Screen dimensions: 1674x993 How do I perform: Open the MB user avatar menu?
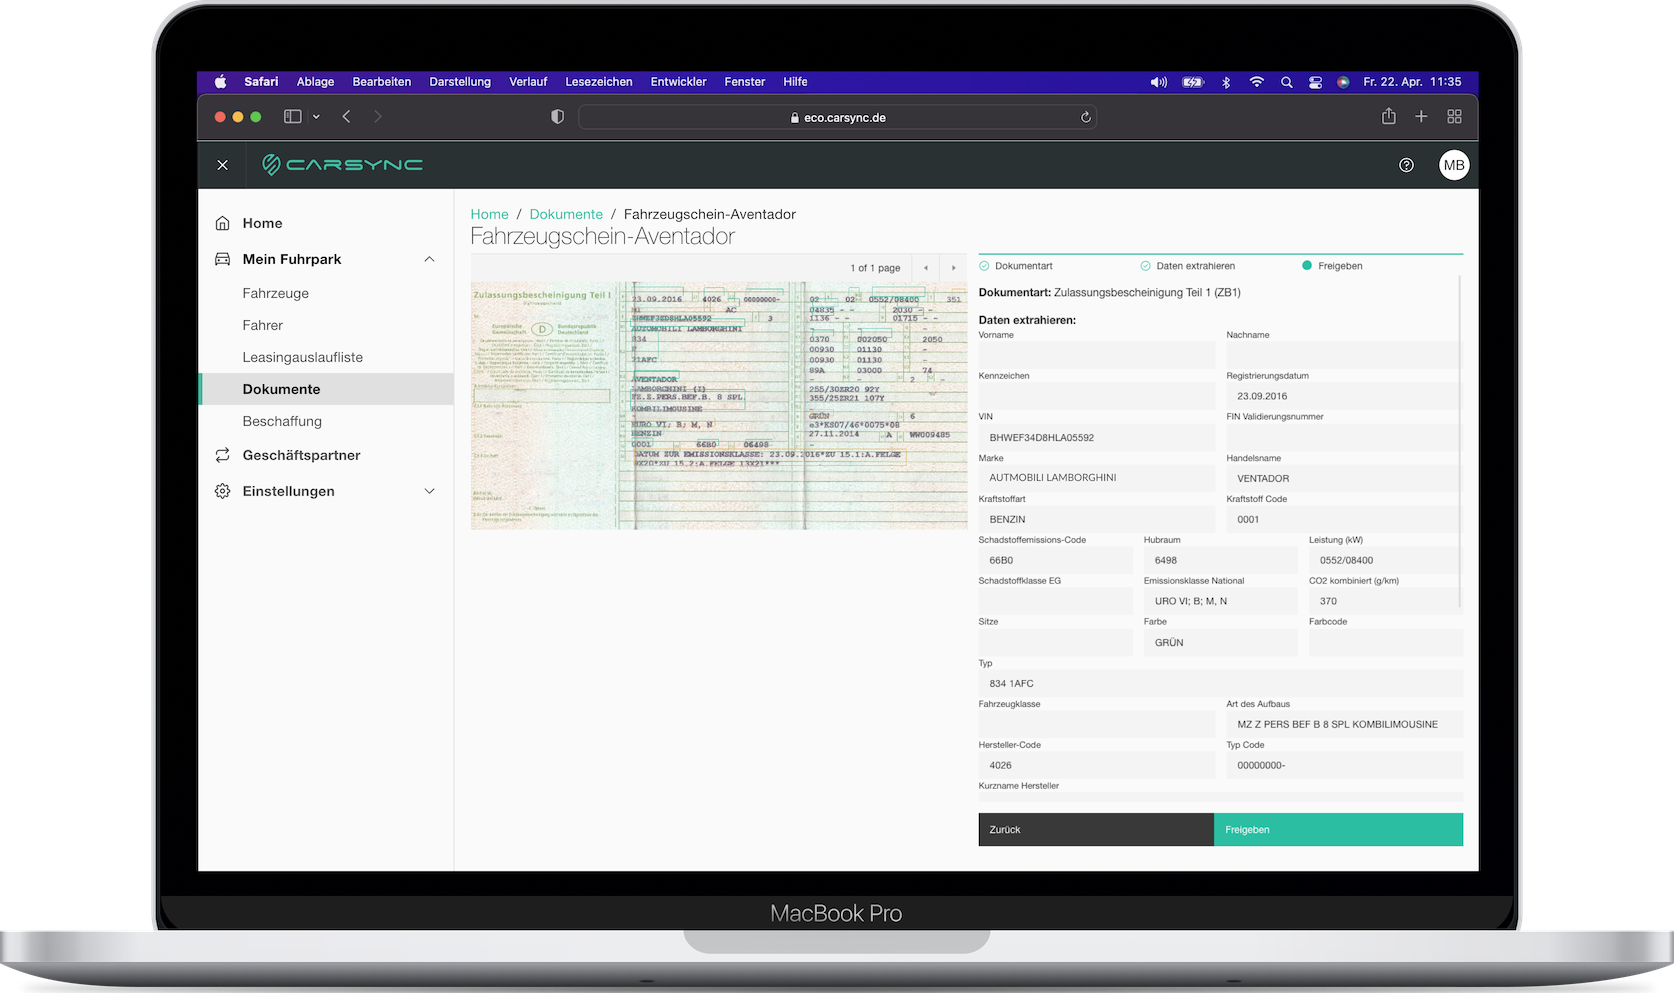pos(1454,165)
